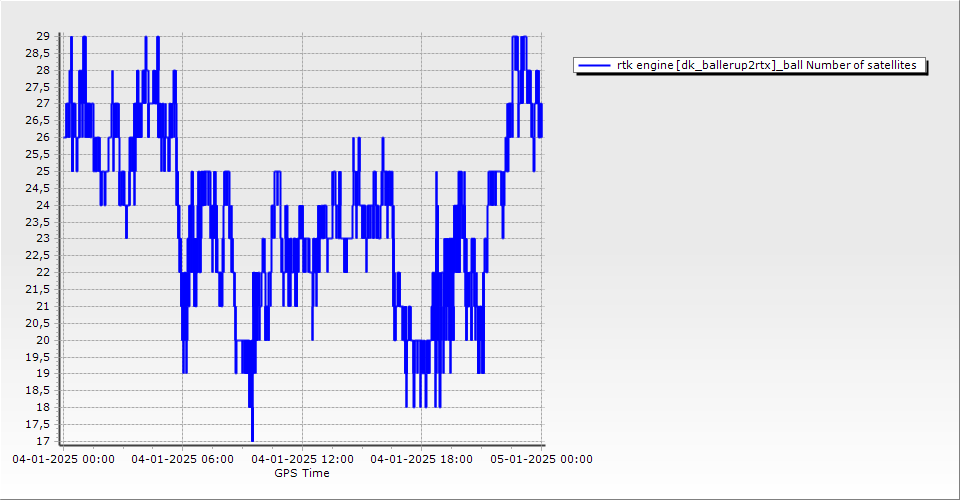Select the 26 y-axis tick label
Screen dimensions: 960x500
click(43, 137)
